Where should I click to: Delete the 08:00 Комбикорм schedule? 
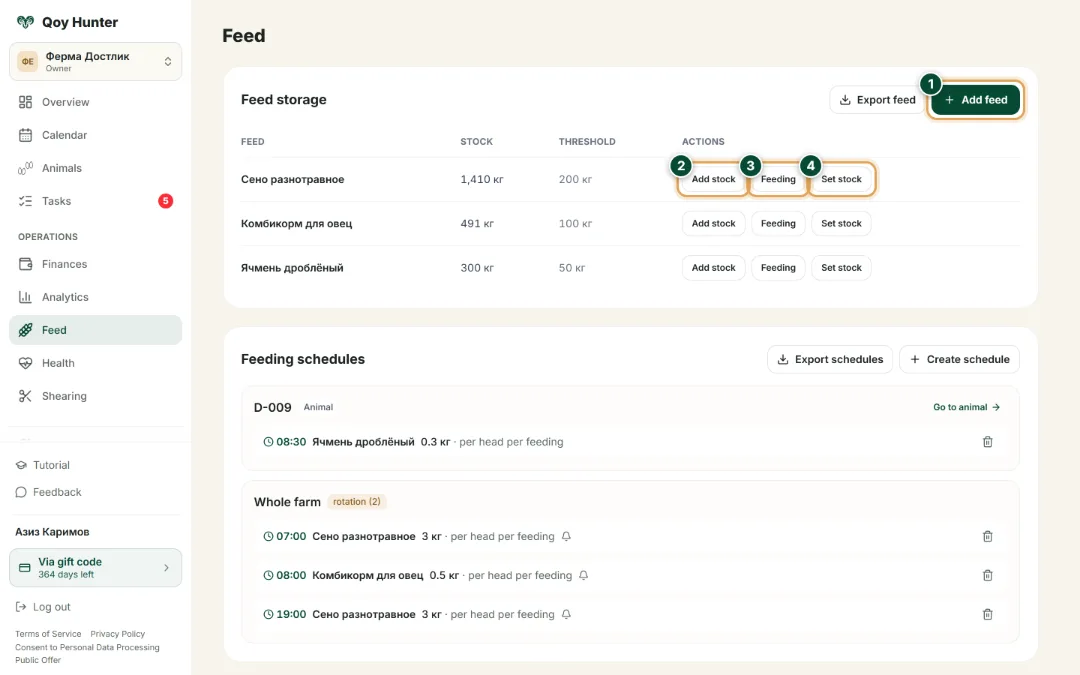(987, 575)
